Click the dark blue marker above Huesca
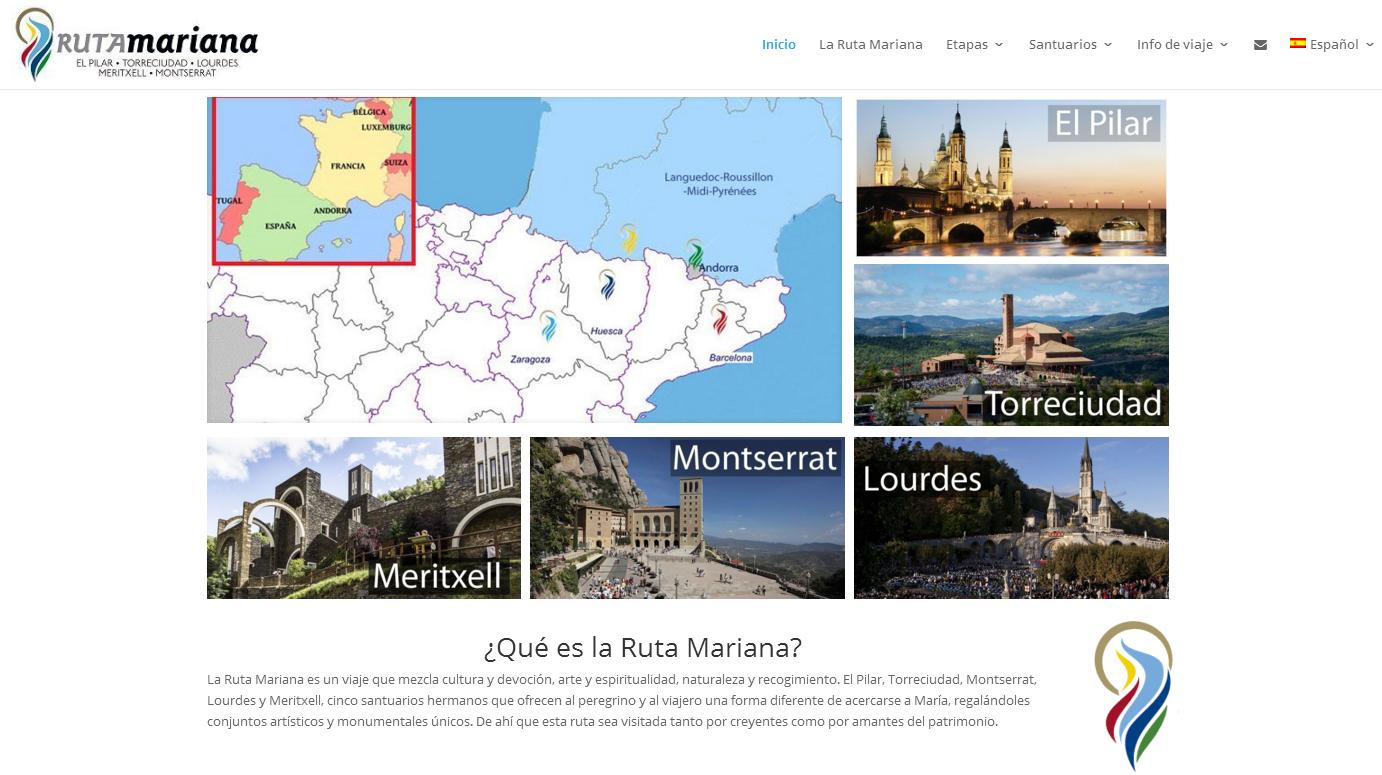Image resolution: width=1382 pixels, height=775 pixels. point(607,285)
